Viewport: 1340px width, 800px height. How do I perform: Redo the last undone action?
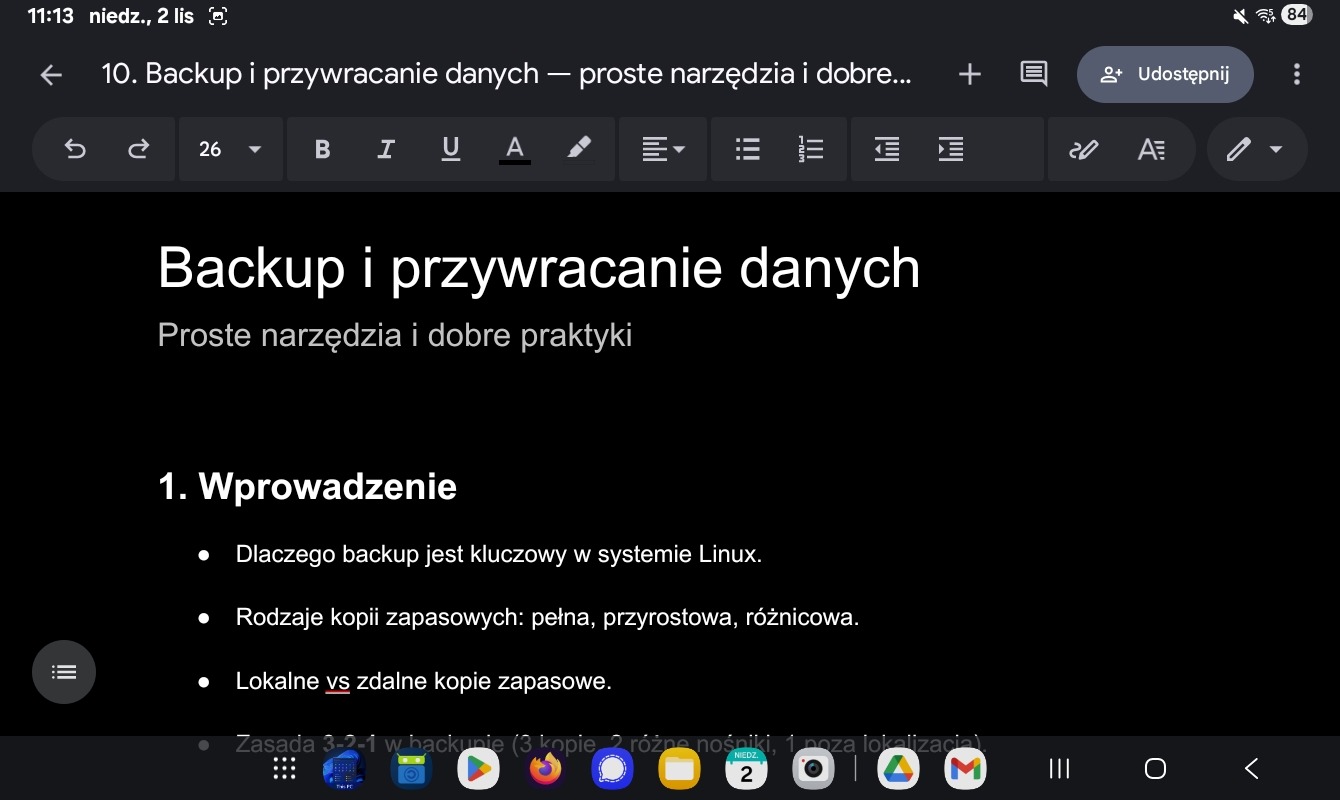pos(138,149)
